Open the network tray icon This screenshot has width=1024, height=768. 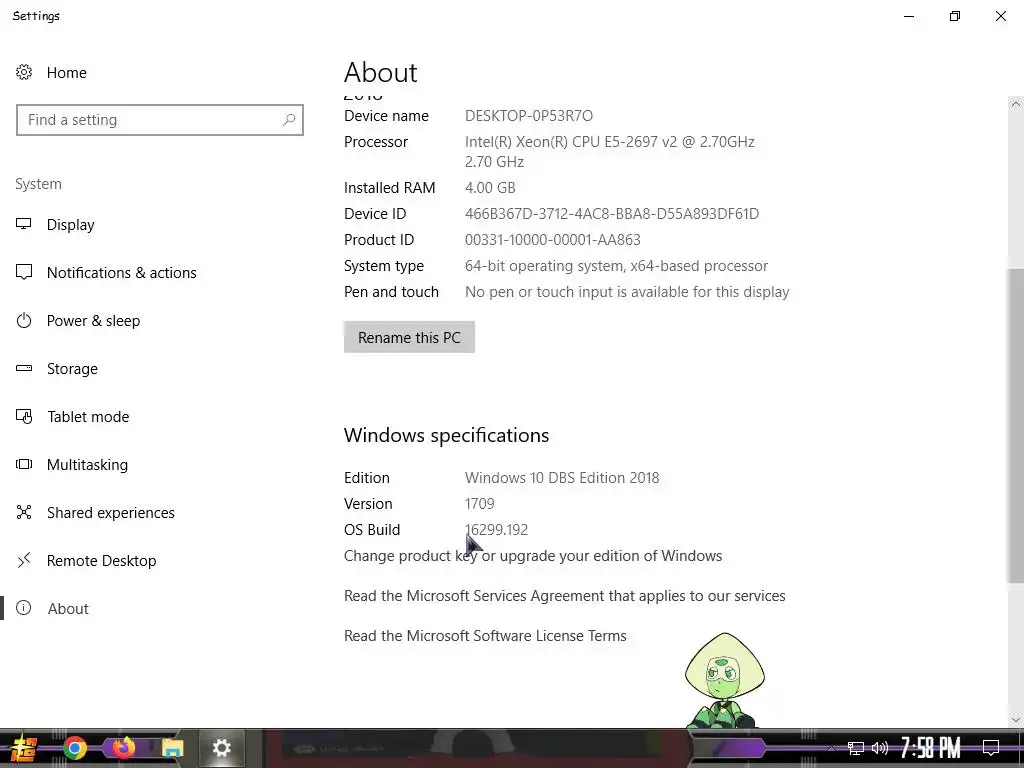[856, 748]
